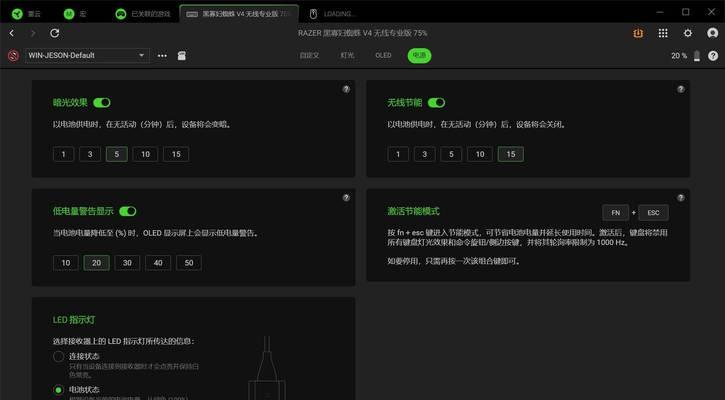
Task: Switch to the 自定义 customize tab
Action: coord(309,55)
